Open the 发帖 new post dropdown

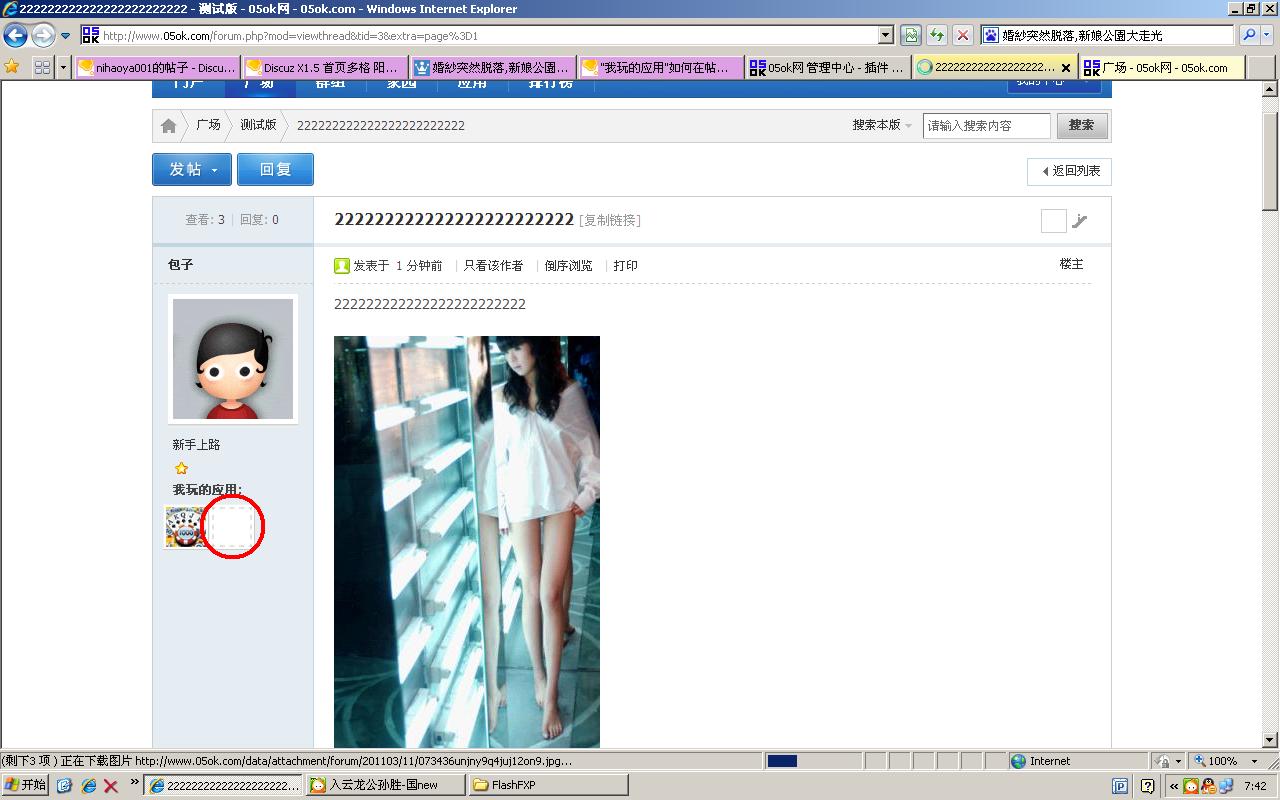point(192,169)
